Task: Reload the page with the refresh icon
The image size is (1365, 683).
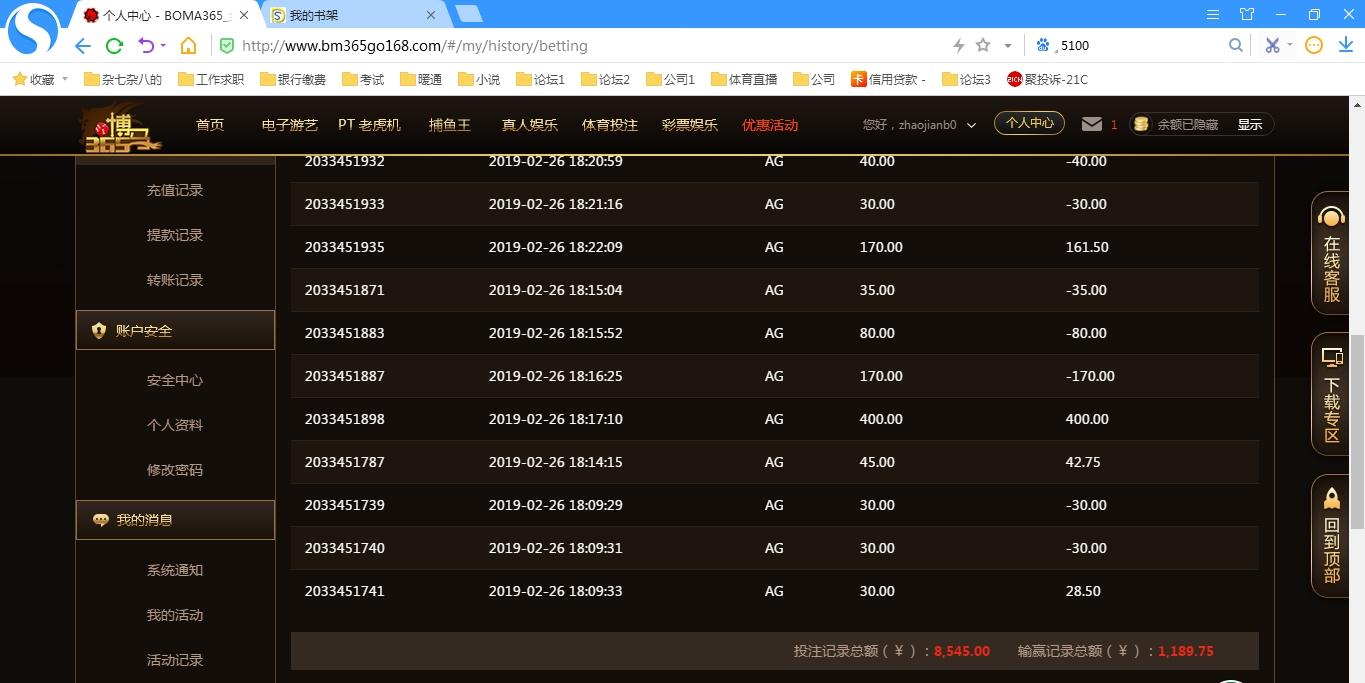Action: pos(114,46)
